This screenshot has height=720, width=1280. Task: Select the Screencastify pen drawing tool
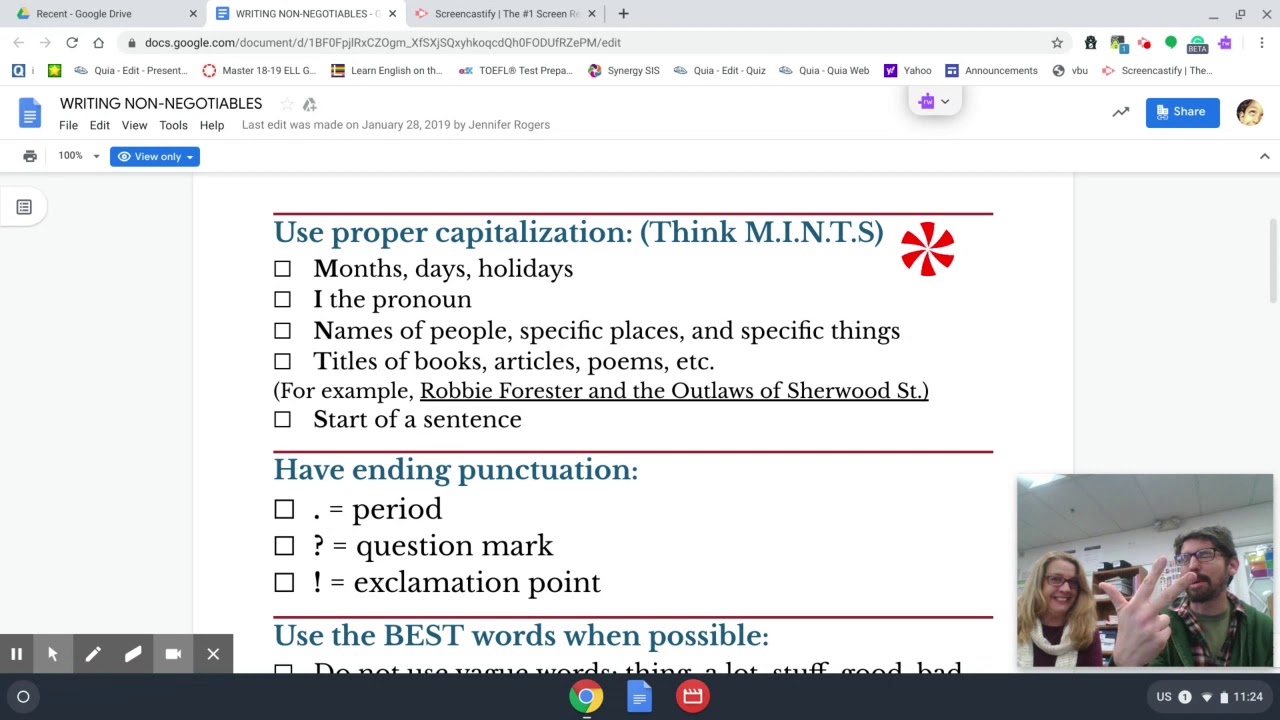click(x=93, y=654)
